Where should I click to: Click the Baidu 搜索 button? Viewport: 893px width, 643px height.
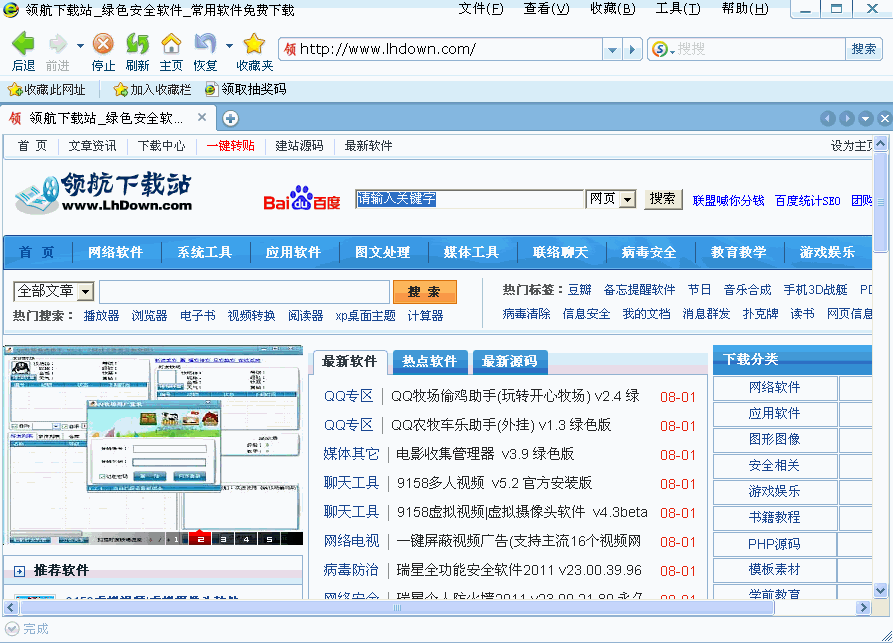tap(663, 199)
